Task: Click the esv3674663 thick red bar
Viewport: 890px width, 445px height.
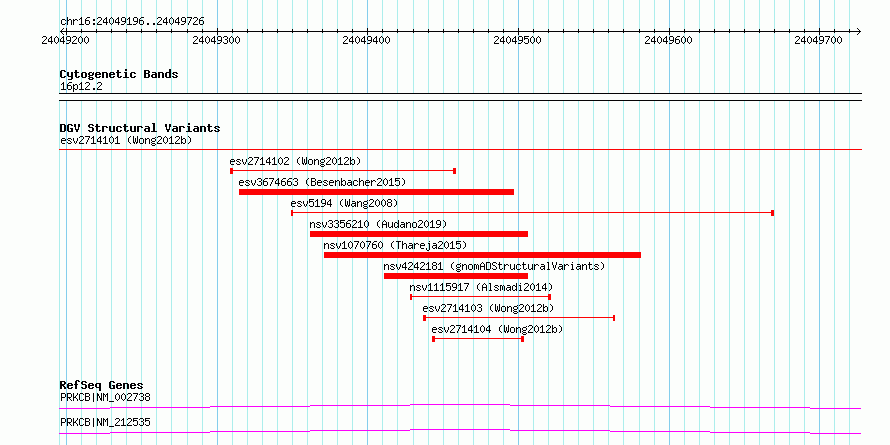Action: pyautogui.click(x=376, y=192)
